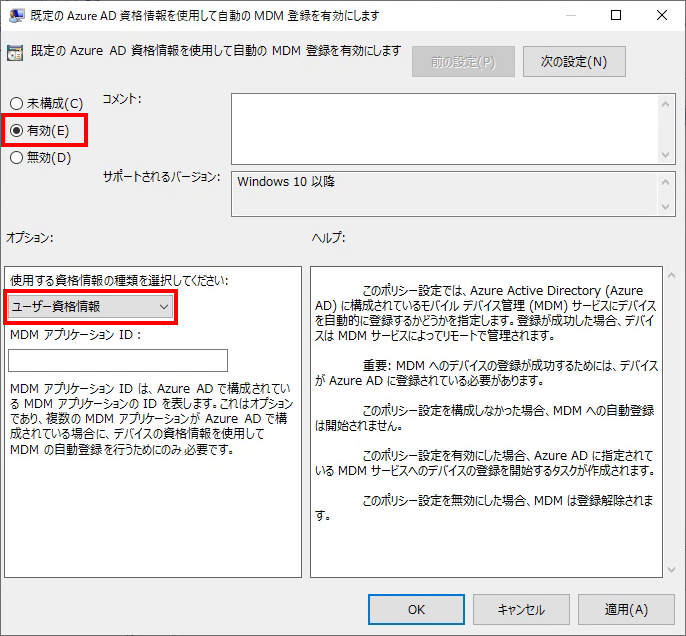Click the disabled 前の設定(P) button
The height and width of the screenshot is (636, 686).
tap(463, 62)
